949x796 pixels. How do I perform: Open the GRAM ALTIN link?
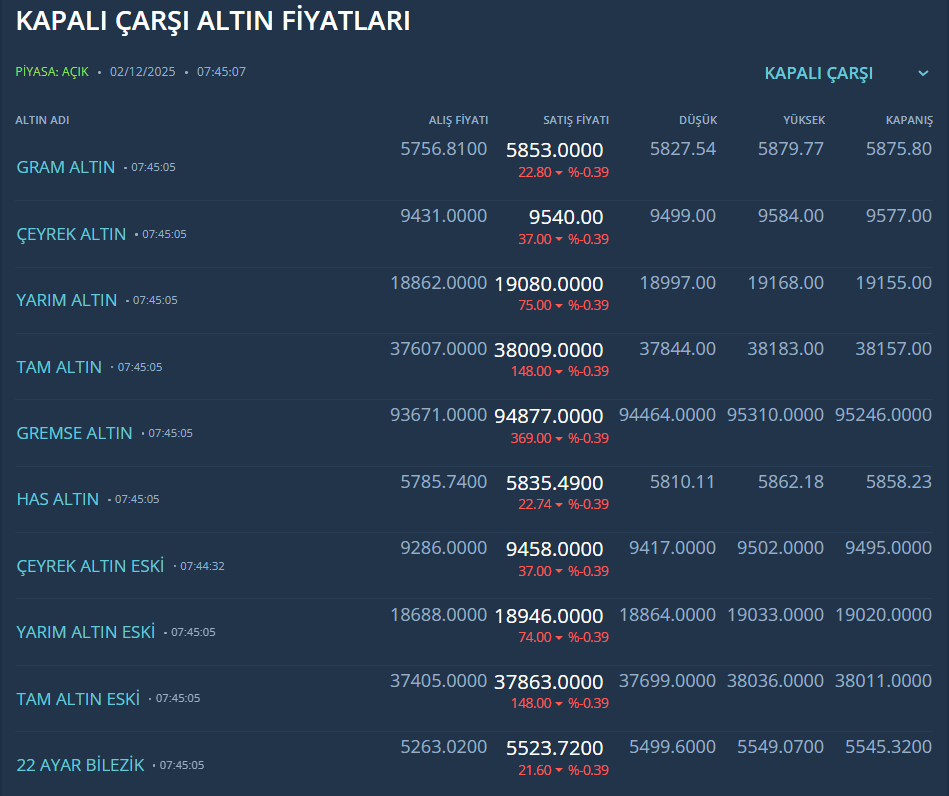click(66, 167)
